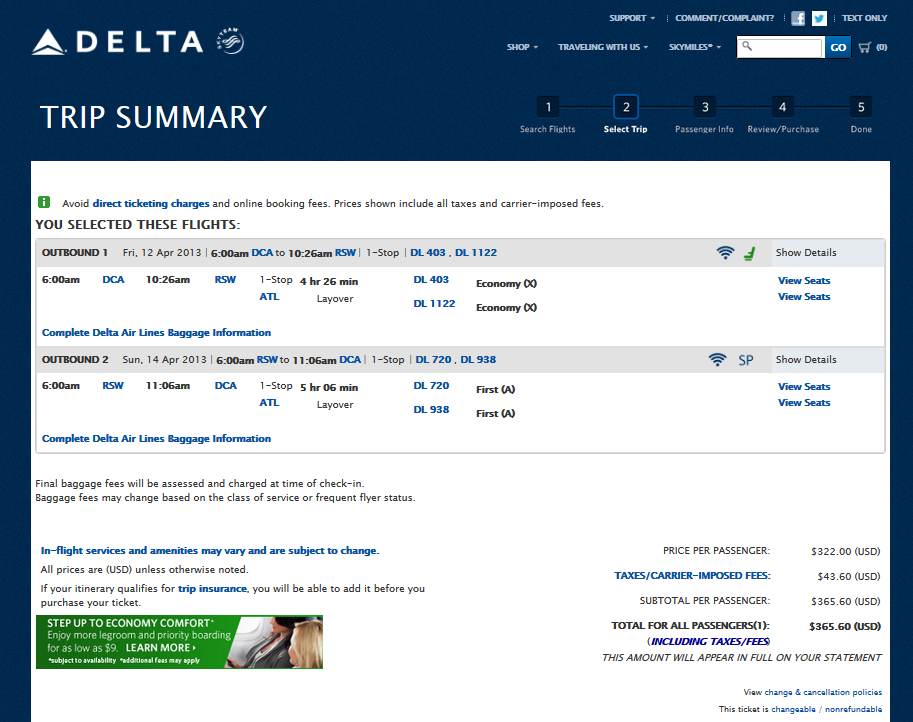Viewport: 913px width, 722px height.
Task: Click the green info icon near ticketing charges
Action: point(44,202)
